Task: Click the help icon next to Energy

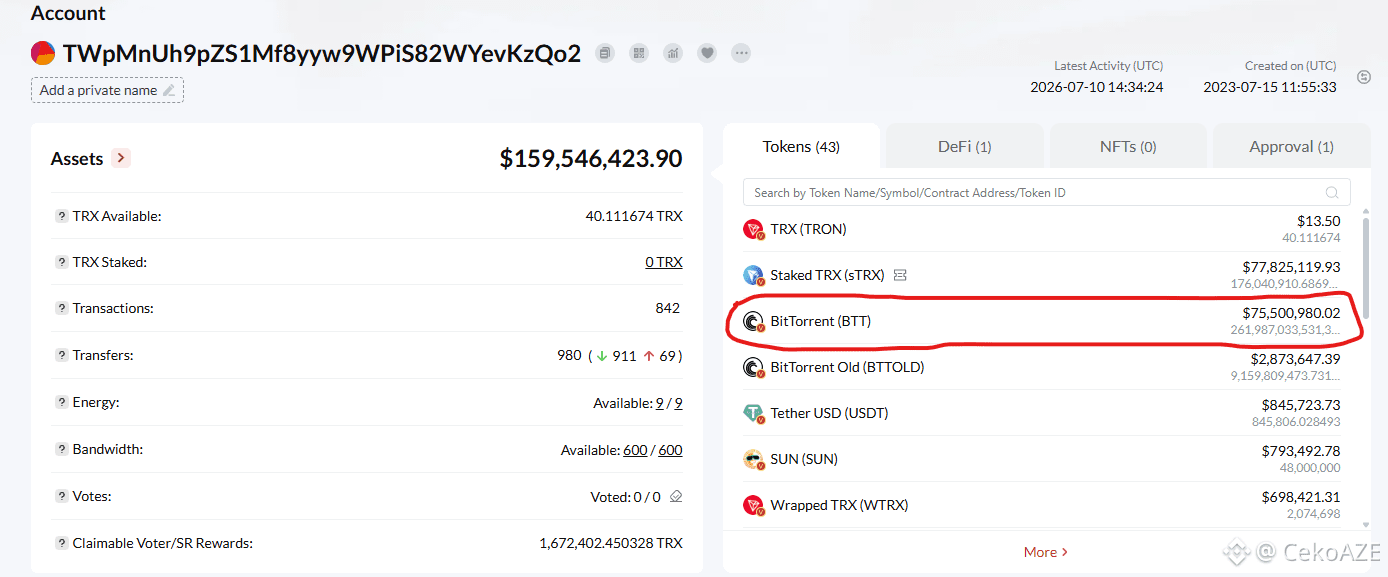Action: 62,402
